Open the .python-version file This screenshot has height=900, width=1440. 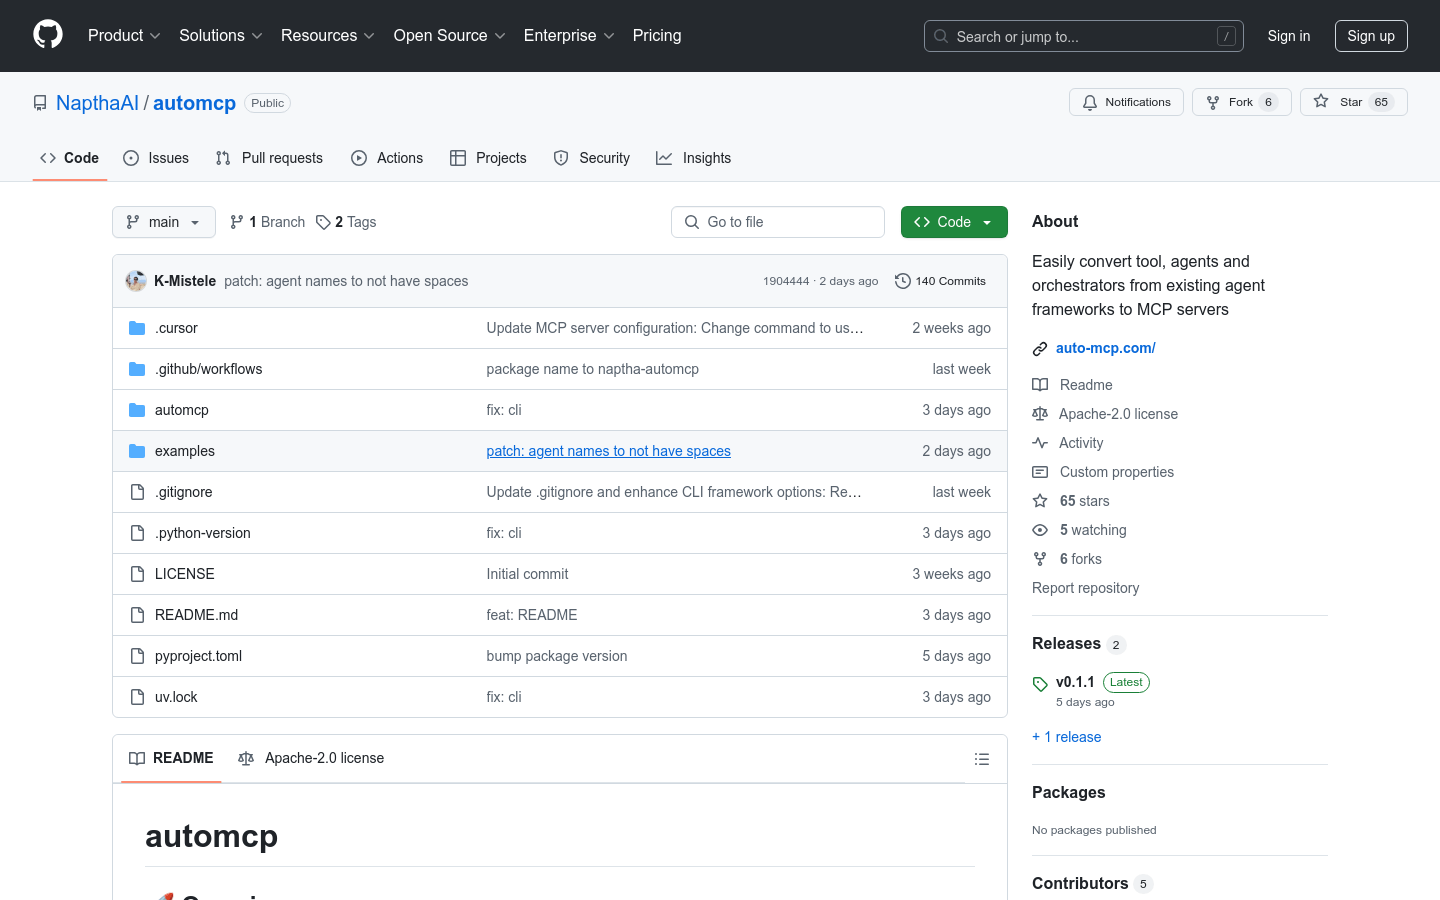coord(203,533)
